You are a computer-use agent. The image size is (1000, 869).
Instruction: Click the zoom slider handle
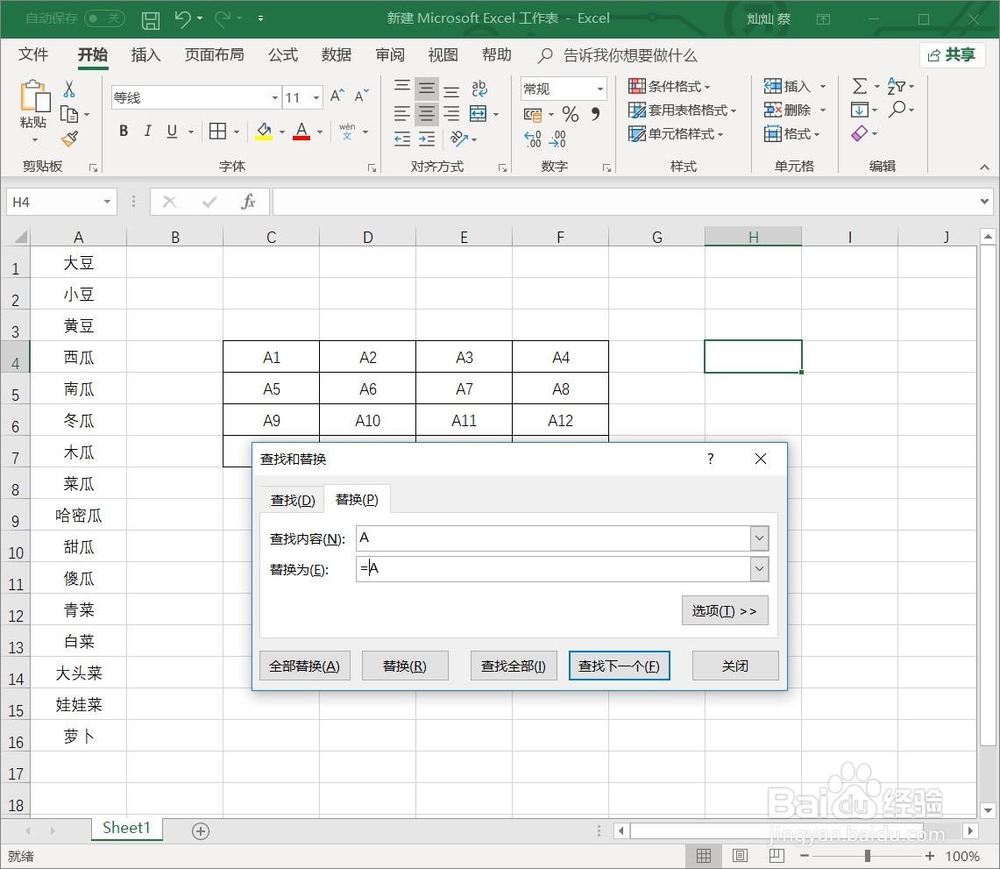(x=867, y=856)
